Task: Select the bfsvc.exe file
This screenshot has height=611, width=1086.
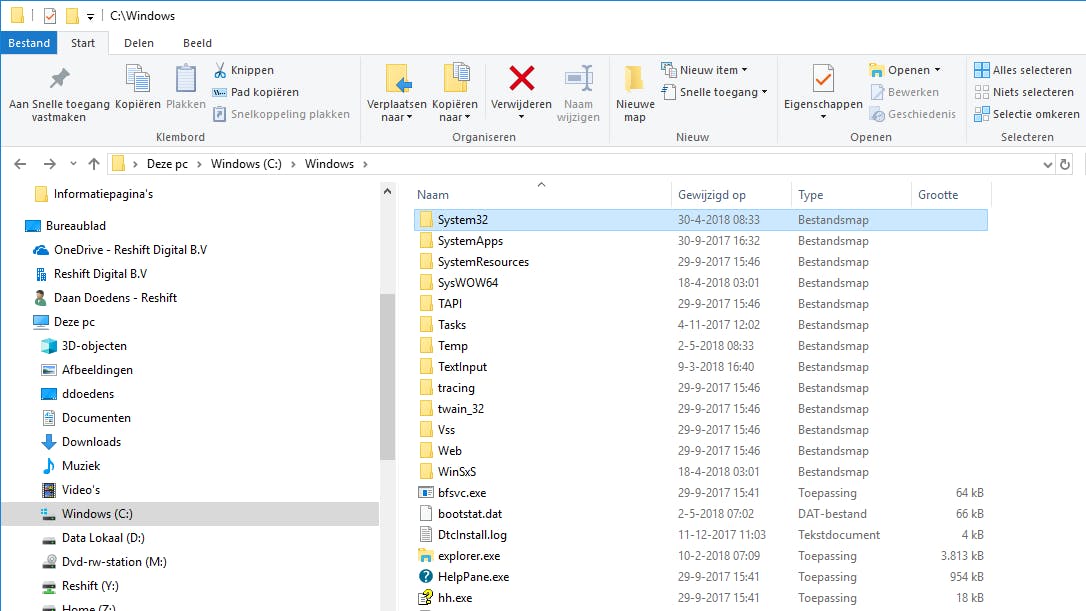Action: point(462,493)
